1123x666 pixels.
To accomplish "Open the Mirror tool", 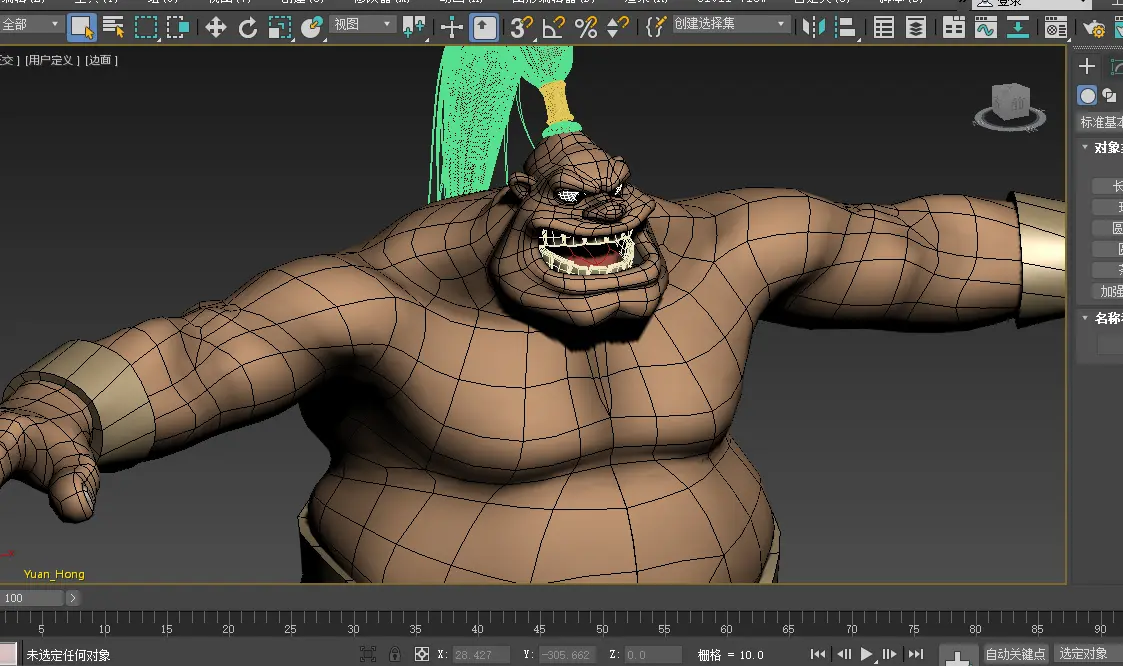I will pyautogui.click(x=815, y=27).
